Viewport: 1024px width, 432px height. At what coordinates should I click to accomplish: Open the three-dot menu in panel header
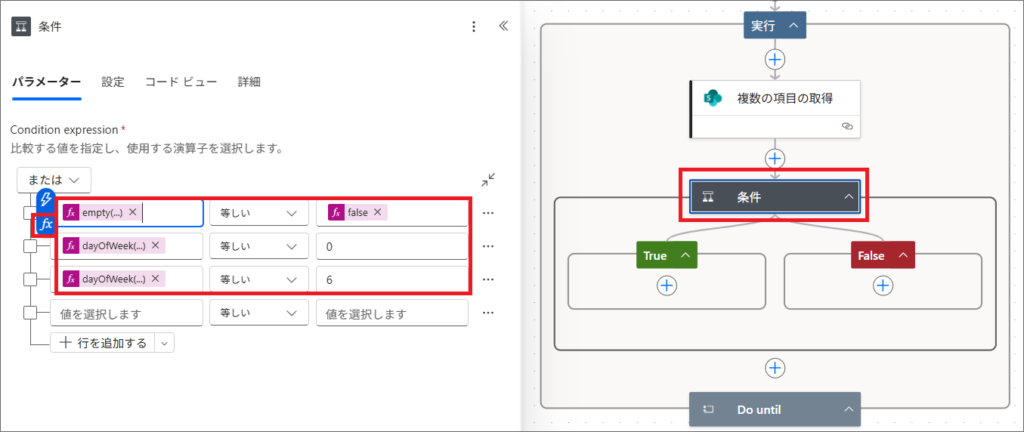pyautogui.click(x=474, y=27)
